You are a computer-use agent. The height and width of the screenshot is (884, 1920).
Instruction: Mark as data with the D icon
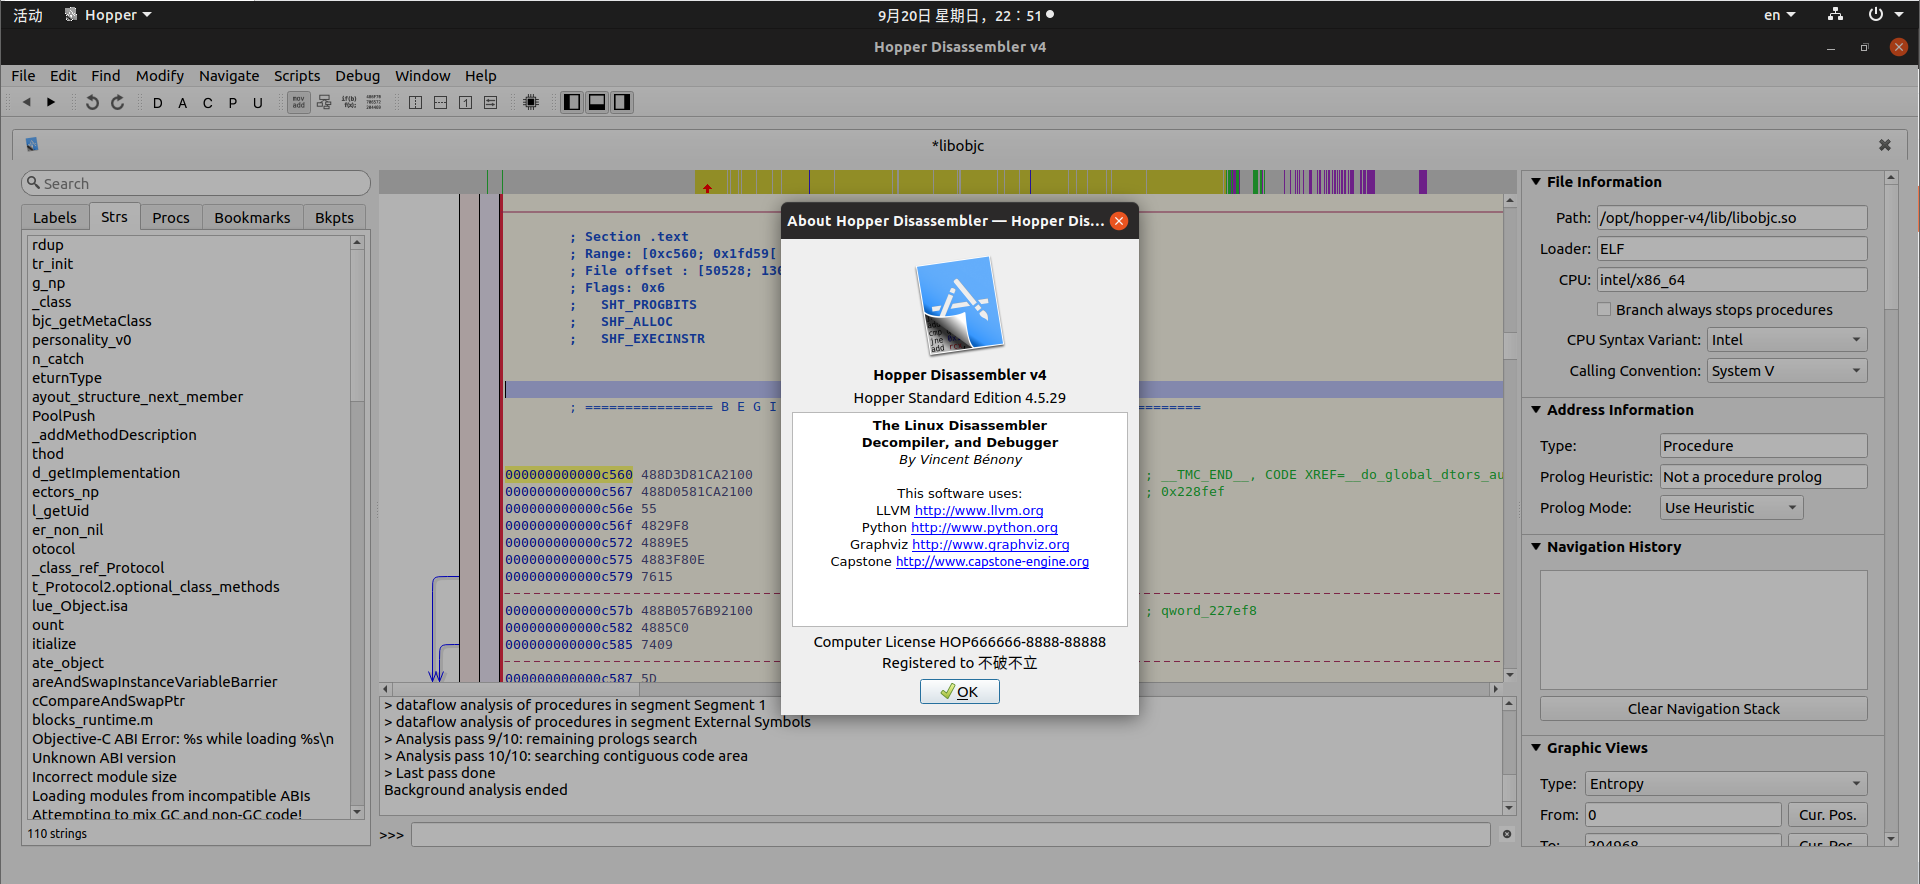[158, 103]
